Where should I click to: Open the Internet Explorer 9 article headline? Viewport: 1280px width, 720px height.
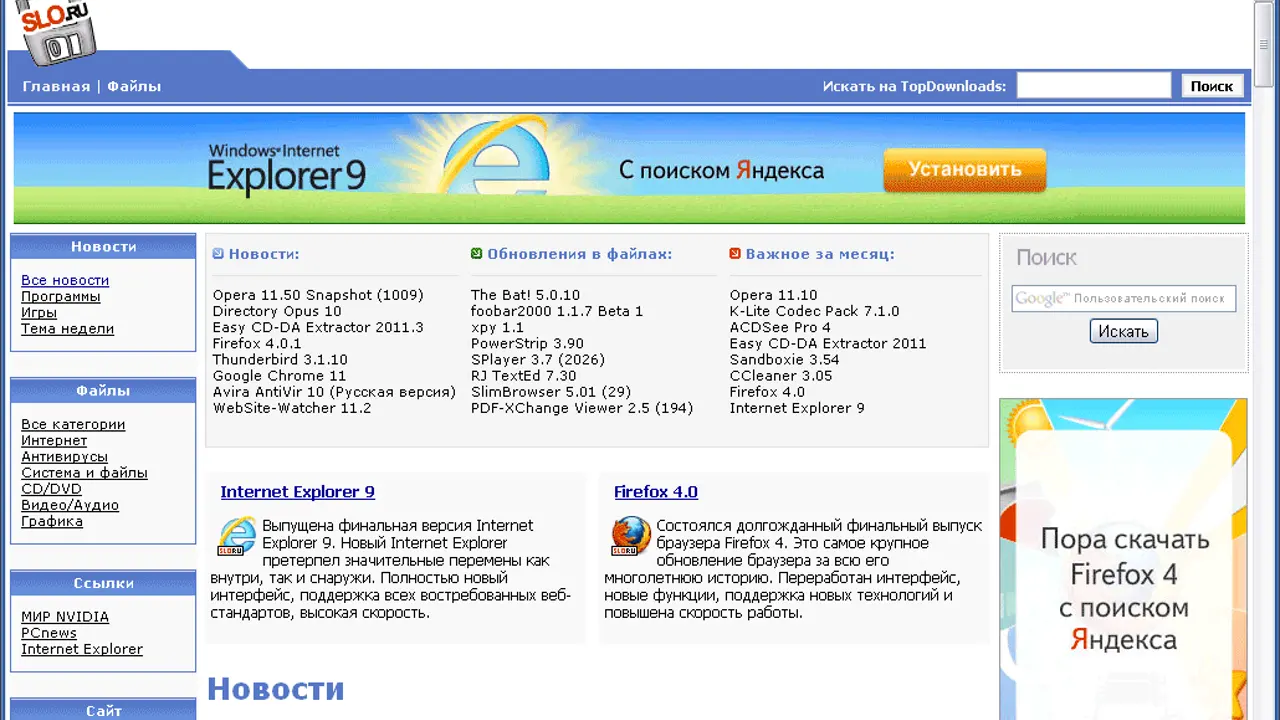297,492
